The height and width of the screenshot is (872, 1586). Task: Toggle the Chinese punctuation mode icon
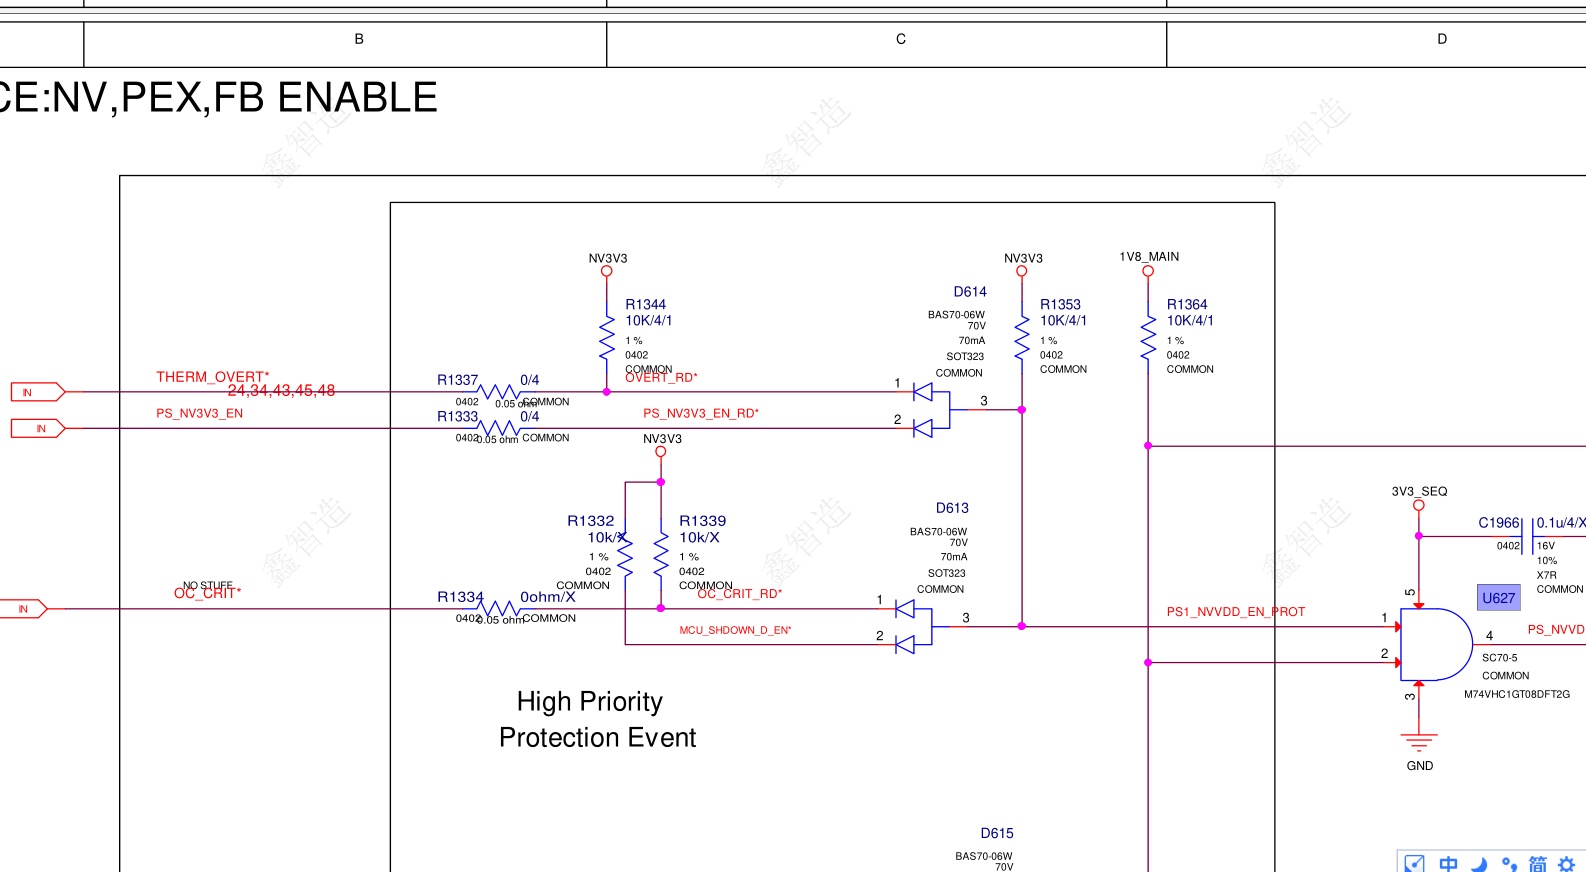click(x=1509, y=863)
